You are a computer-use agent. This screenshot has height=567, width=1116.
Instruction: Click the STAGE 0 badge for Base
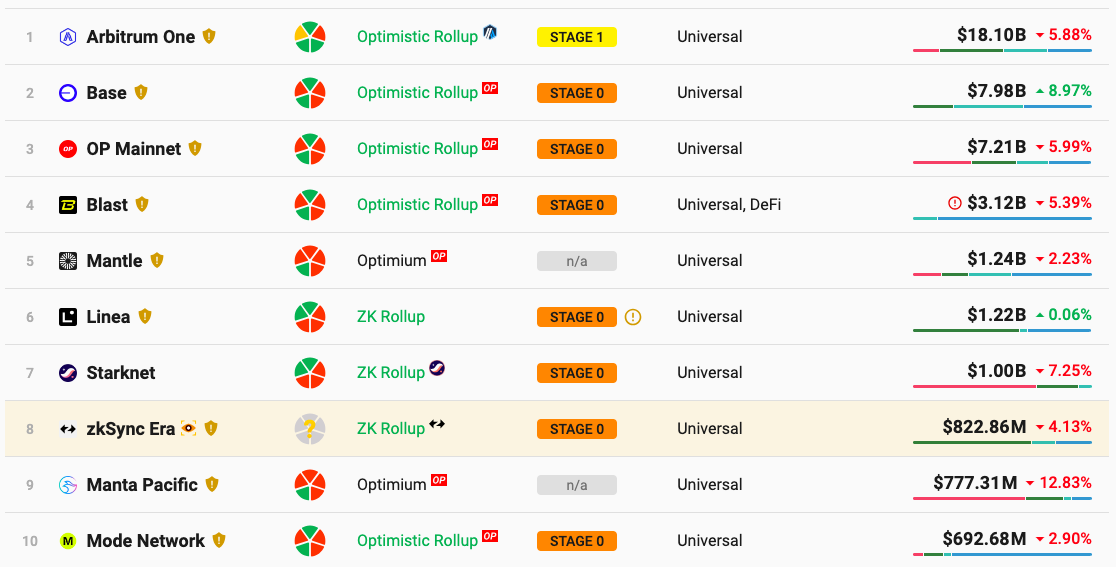pos(577,93)
